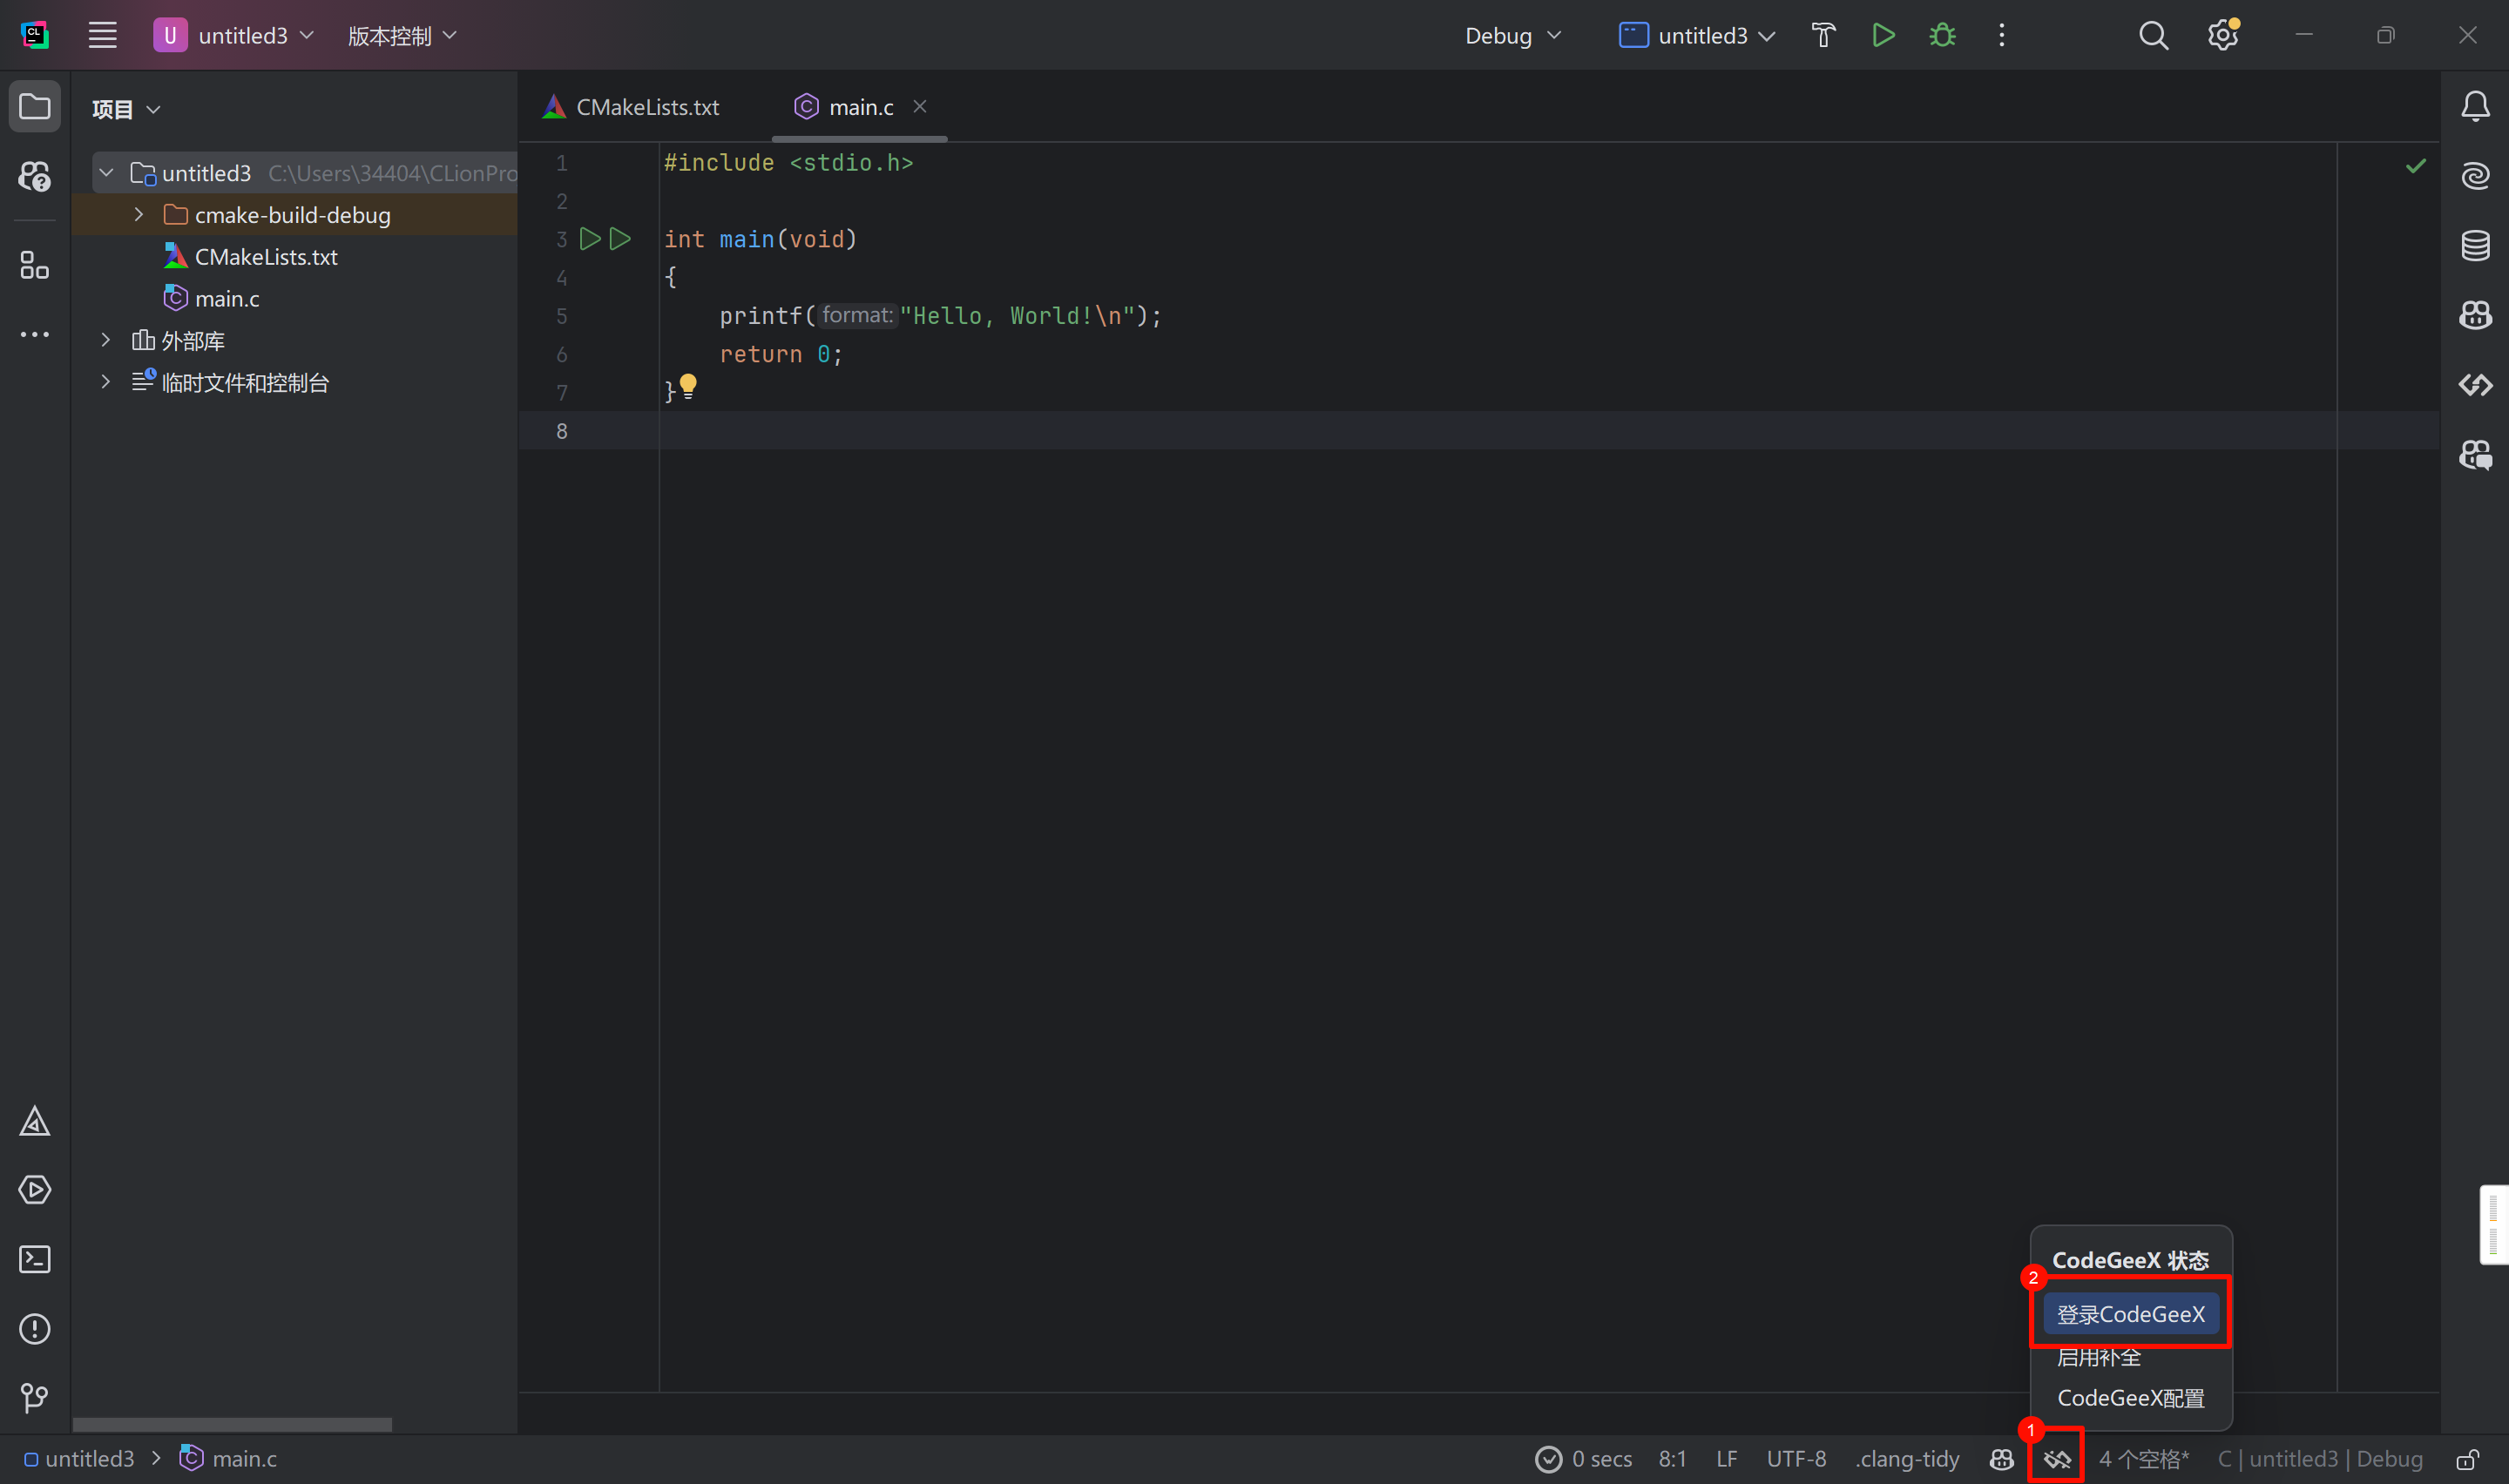Screen dimensions: 2509x1484
Task: Collapse the untitled3 project root node
Action: (x=106, y=173)
